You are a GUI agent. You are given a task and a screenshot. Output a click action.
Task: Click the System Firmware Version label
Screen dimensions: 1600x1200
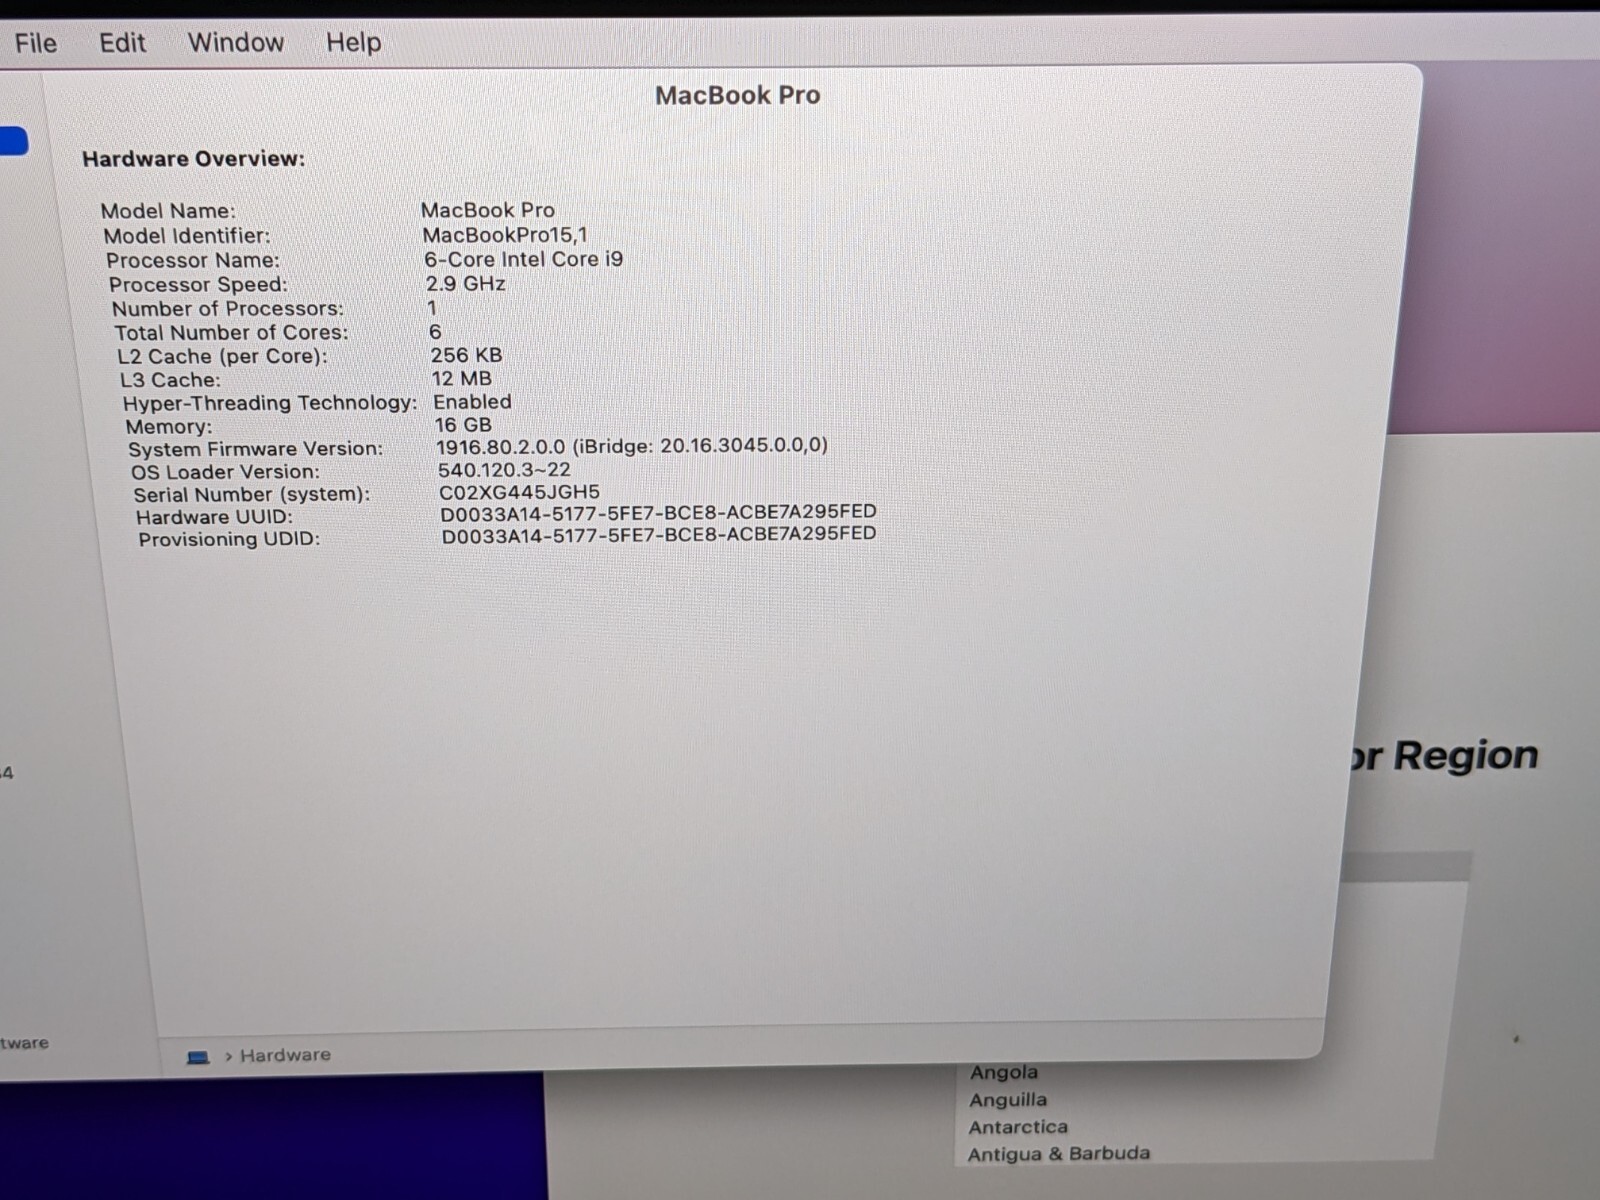[x=256, y=450]
